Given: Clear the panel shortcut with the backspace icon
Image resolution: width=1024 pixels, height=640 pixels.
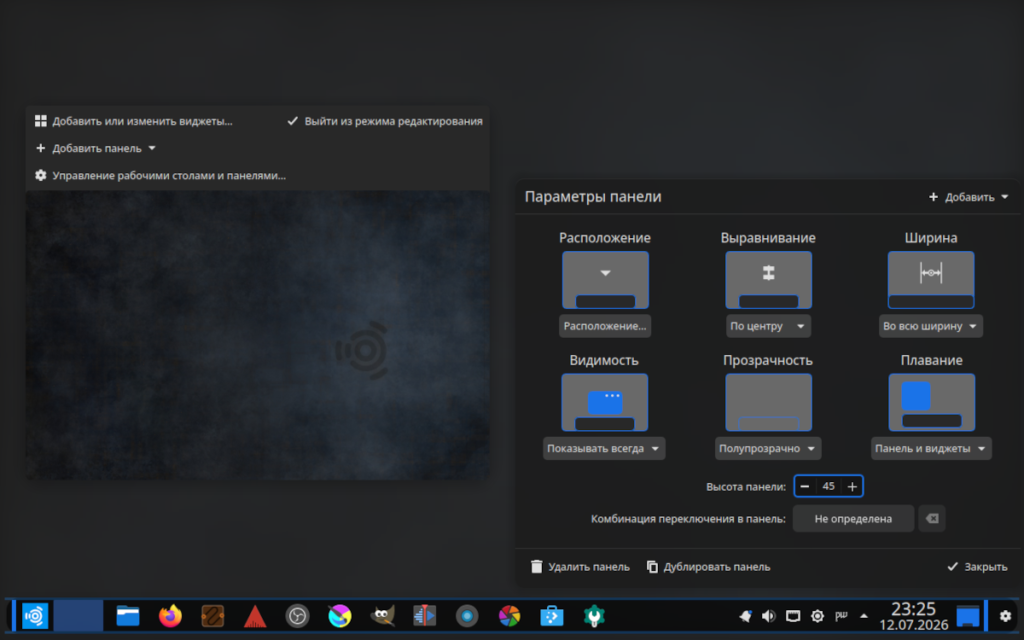Looking at the screenshot, I should coord(932,519).
